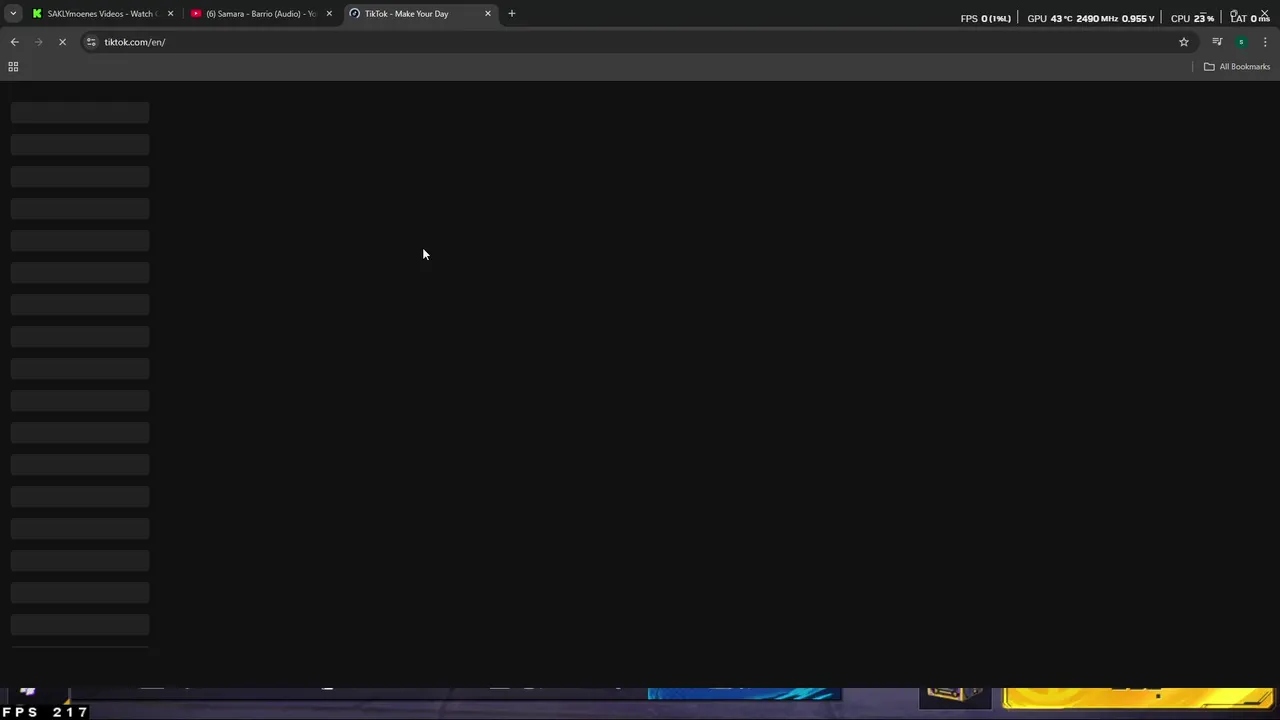Open the green profile avatar menu
1280x720 pixels.
click(1241, 42)
